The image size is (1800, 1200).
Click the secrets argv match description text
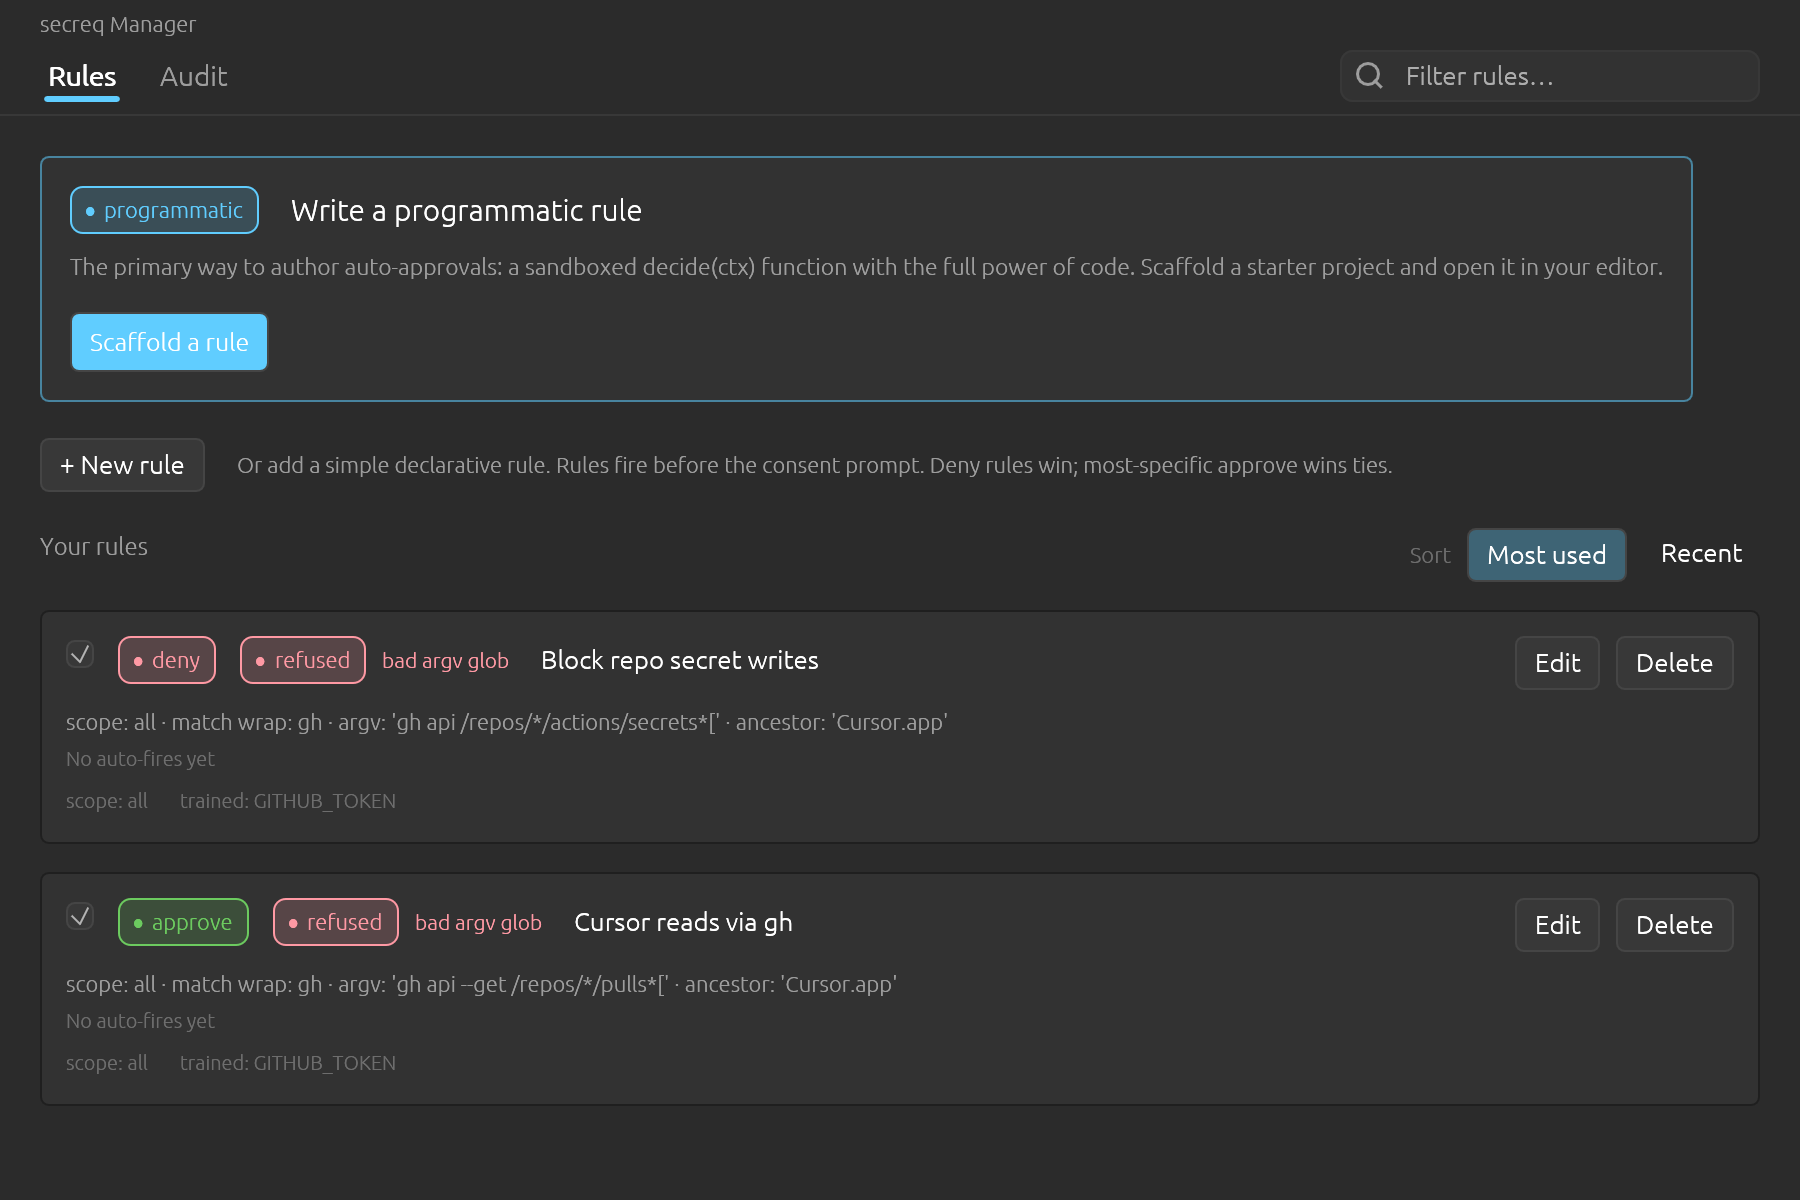(507, 722)
